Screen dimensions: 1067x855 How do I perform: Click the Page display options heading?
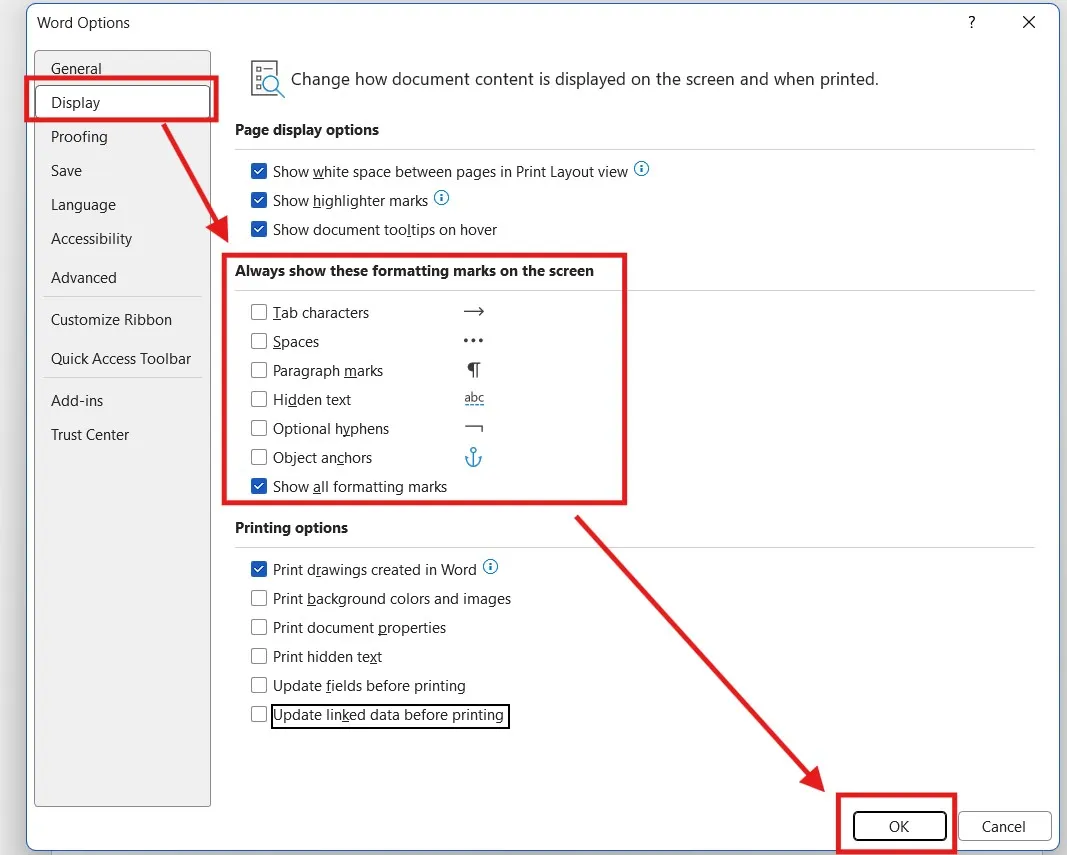click(x=307, y=129)
